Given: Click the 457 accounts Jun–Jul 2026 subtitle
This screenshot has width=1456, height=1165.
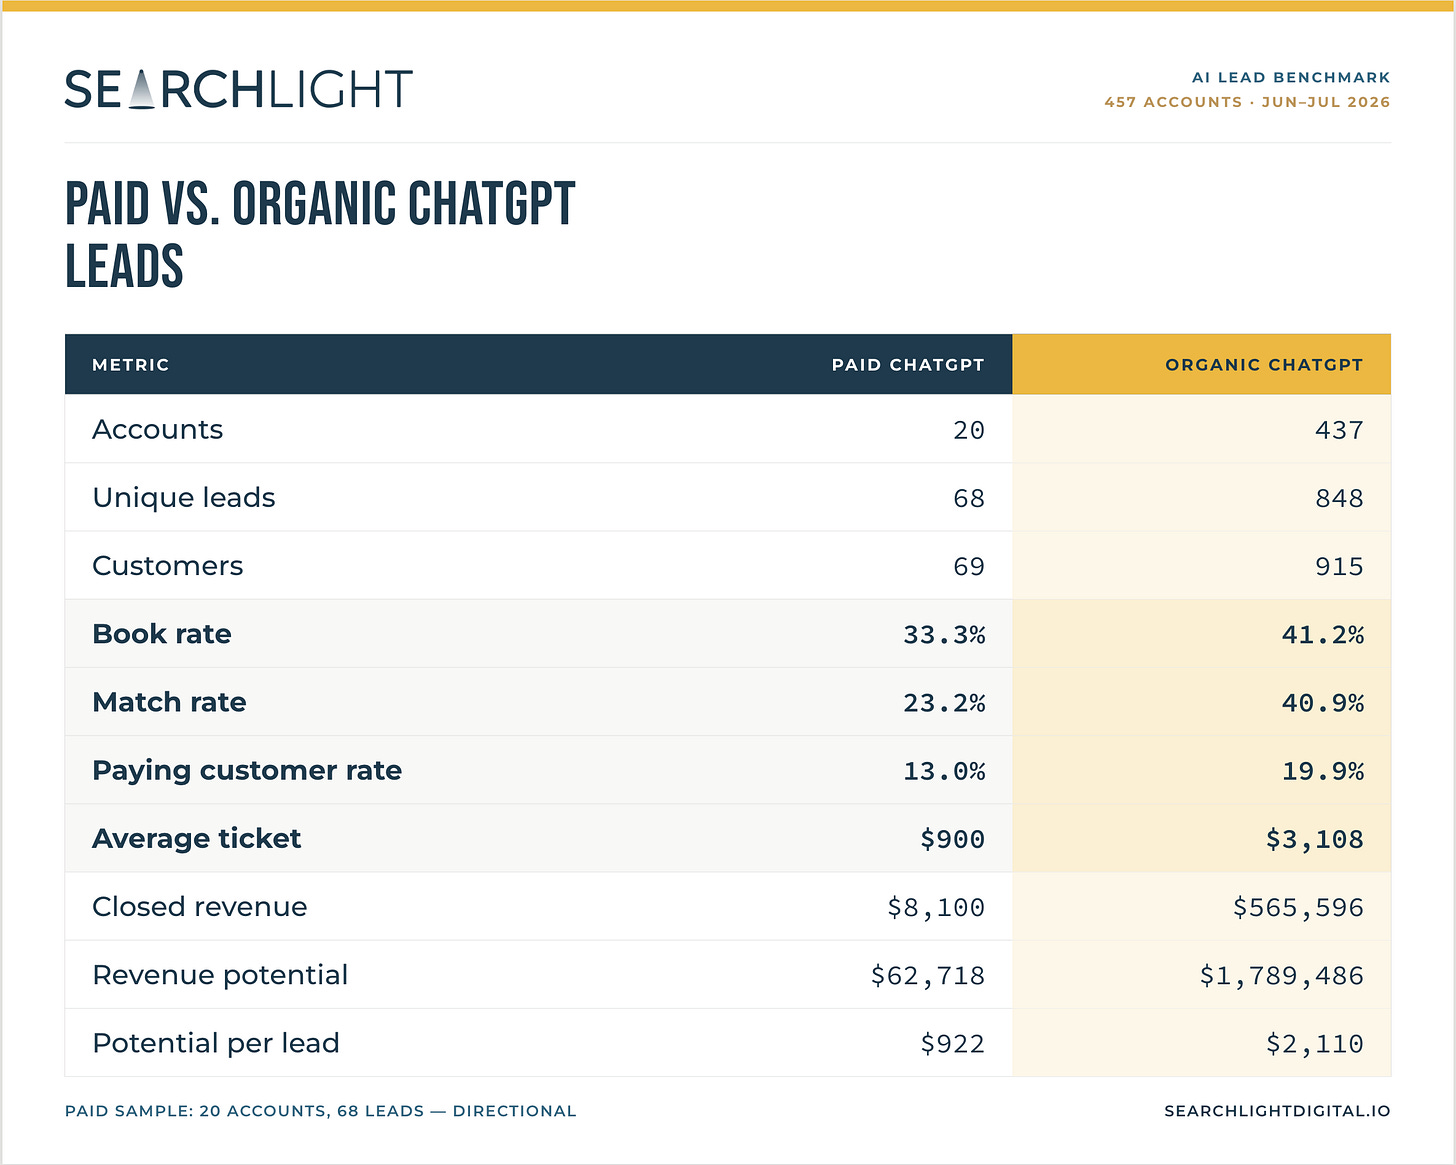Looking at the screenshot, I should click(x=1247, y=102).
